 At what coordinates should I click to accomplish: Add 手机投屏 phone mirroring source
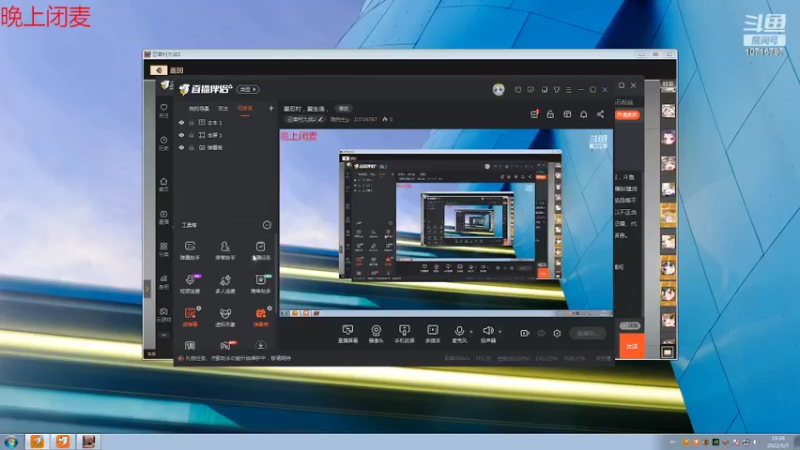click(x=404, y=334)
